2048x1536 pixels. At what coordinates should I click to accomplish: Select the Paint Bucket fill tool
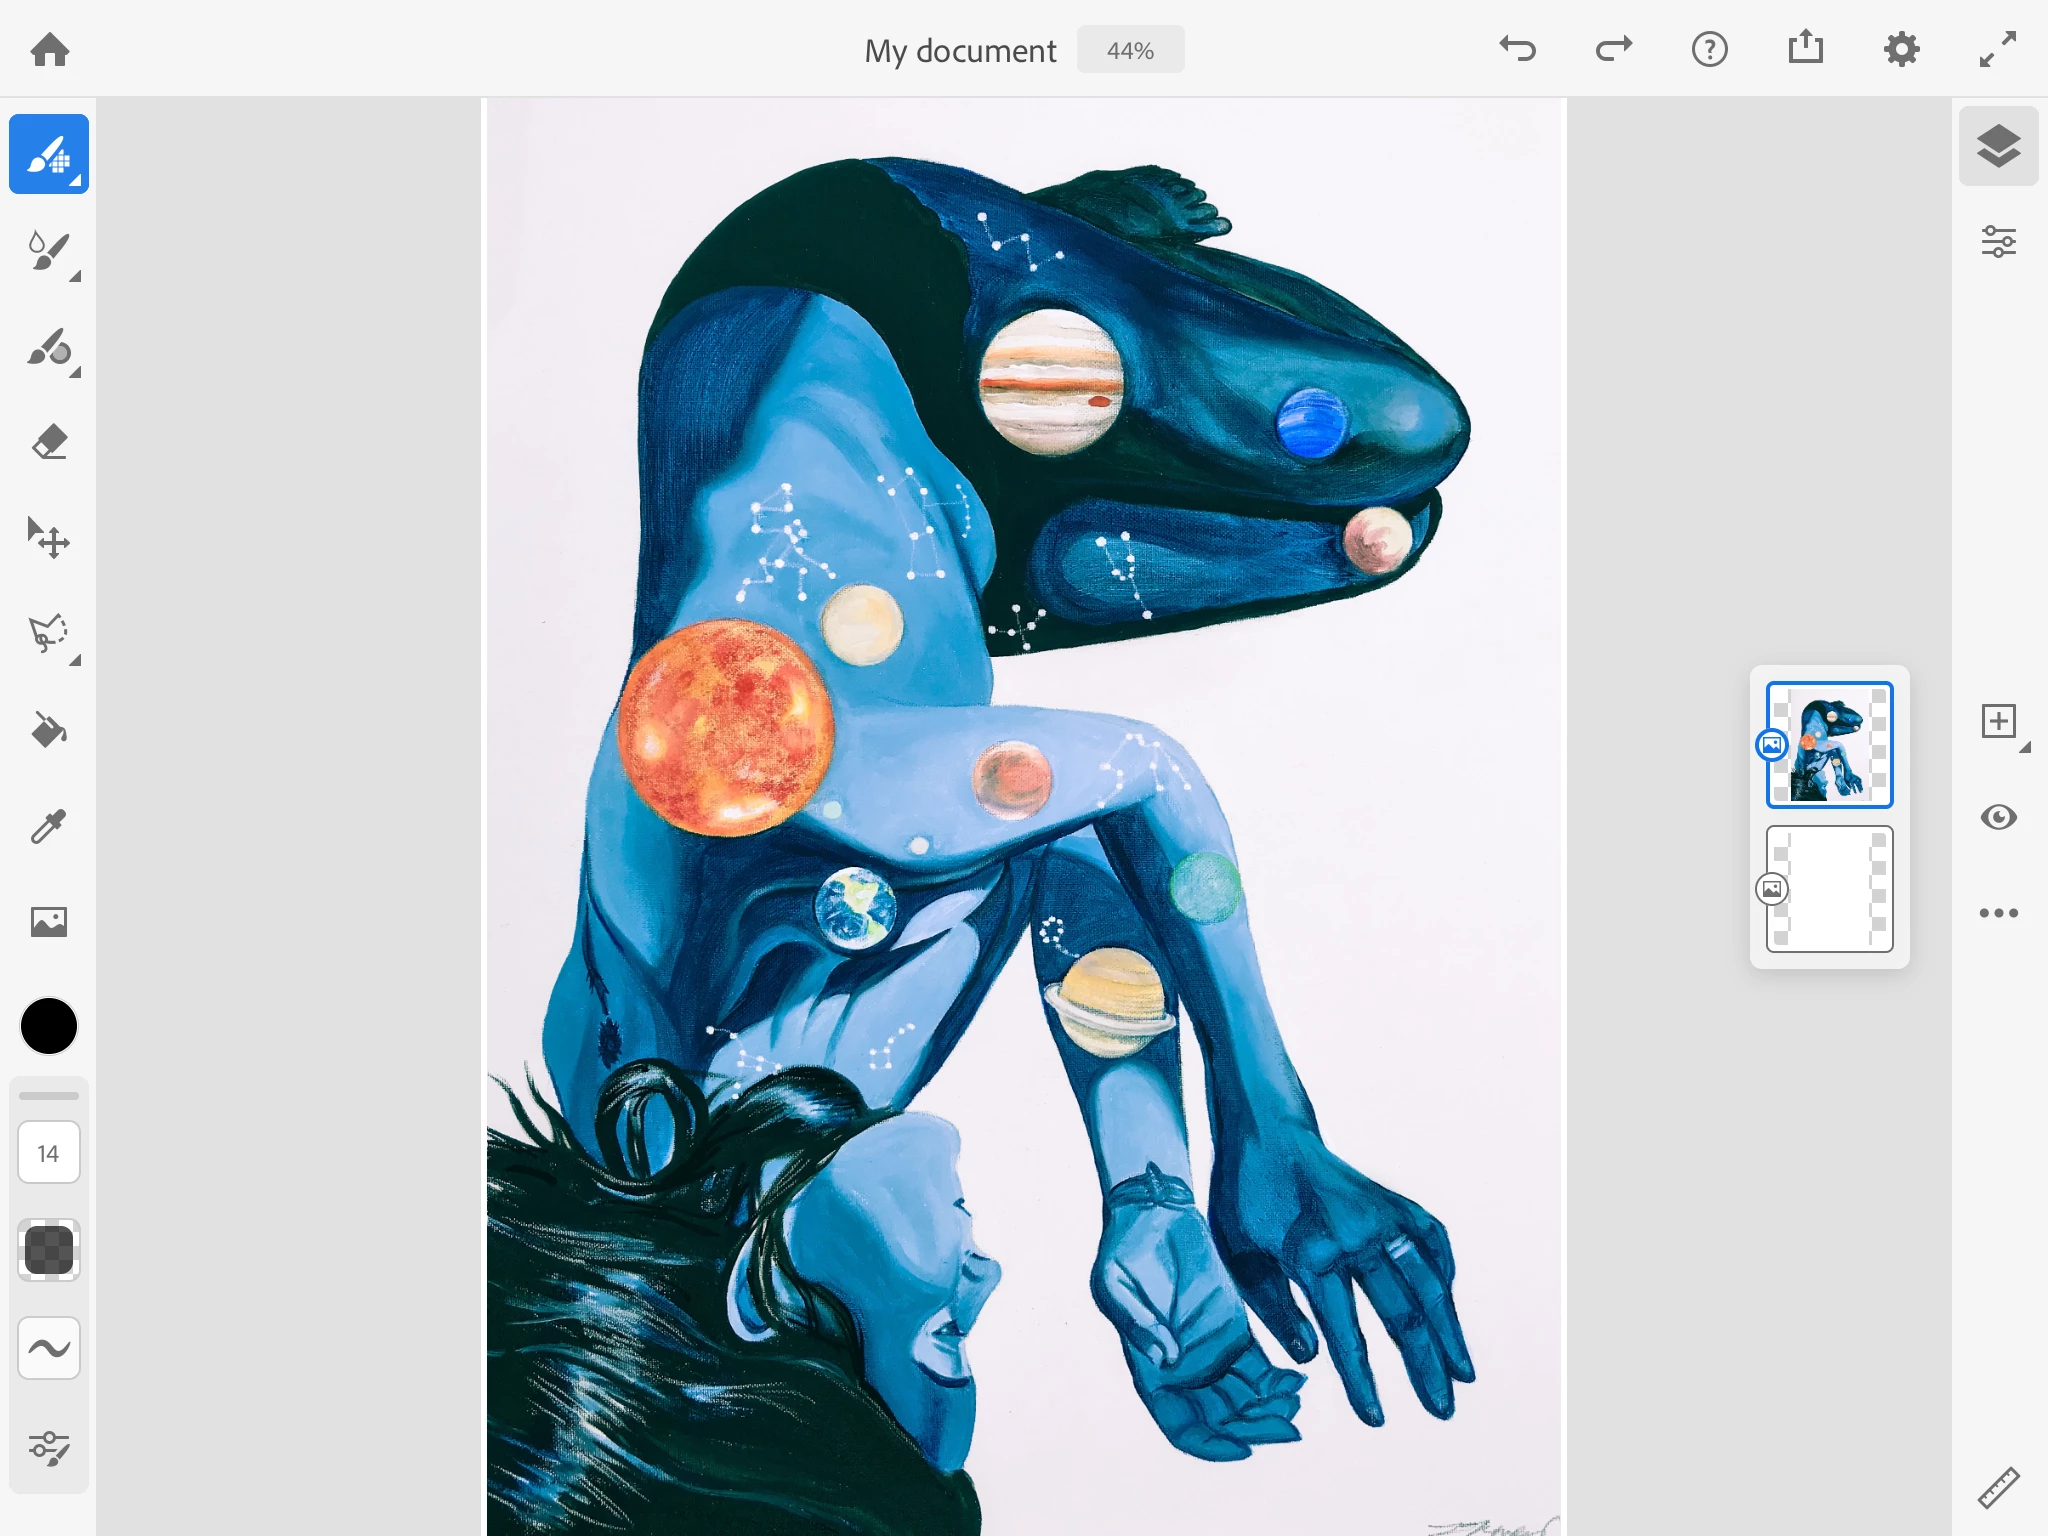[x=48, y=731]
